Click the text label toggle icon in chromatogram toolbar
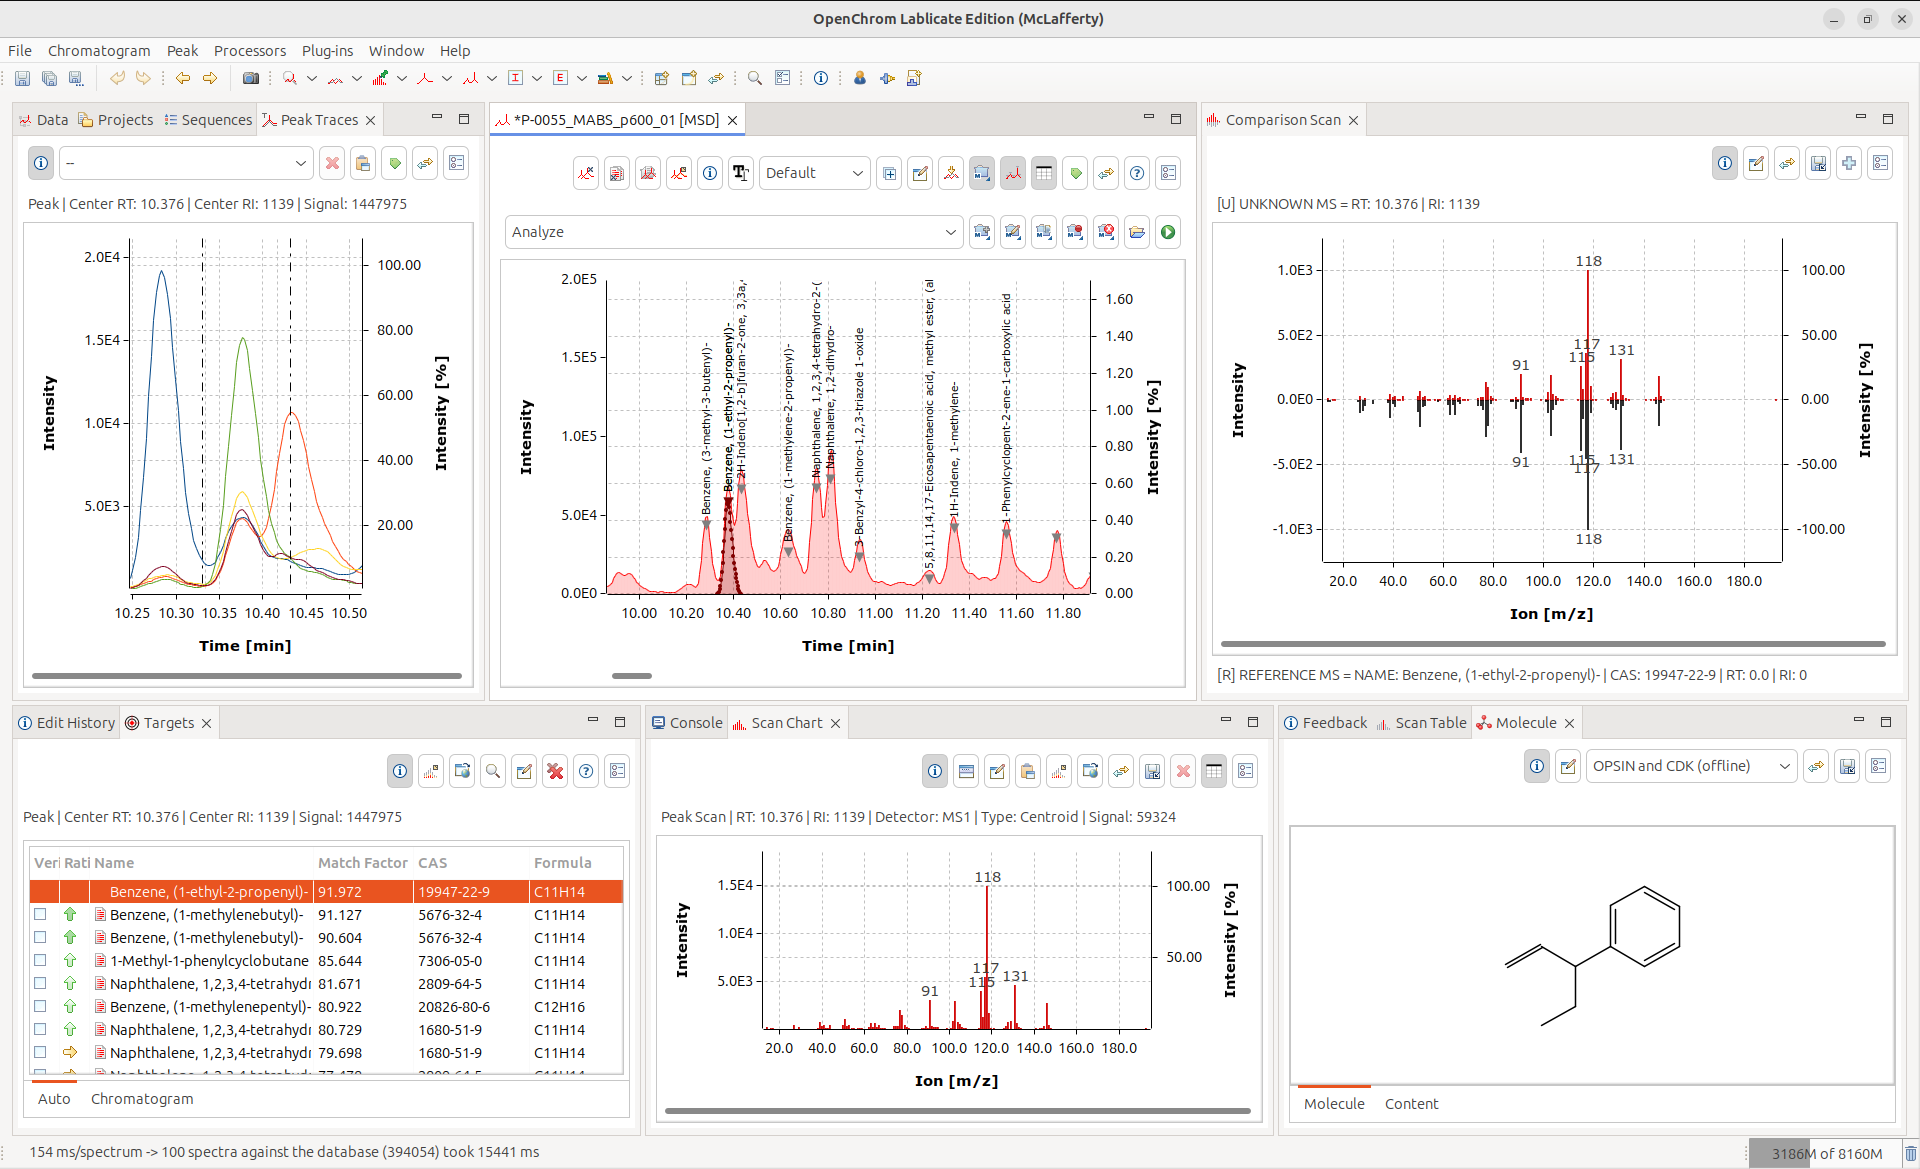 (x=740, y=173)
